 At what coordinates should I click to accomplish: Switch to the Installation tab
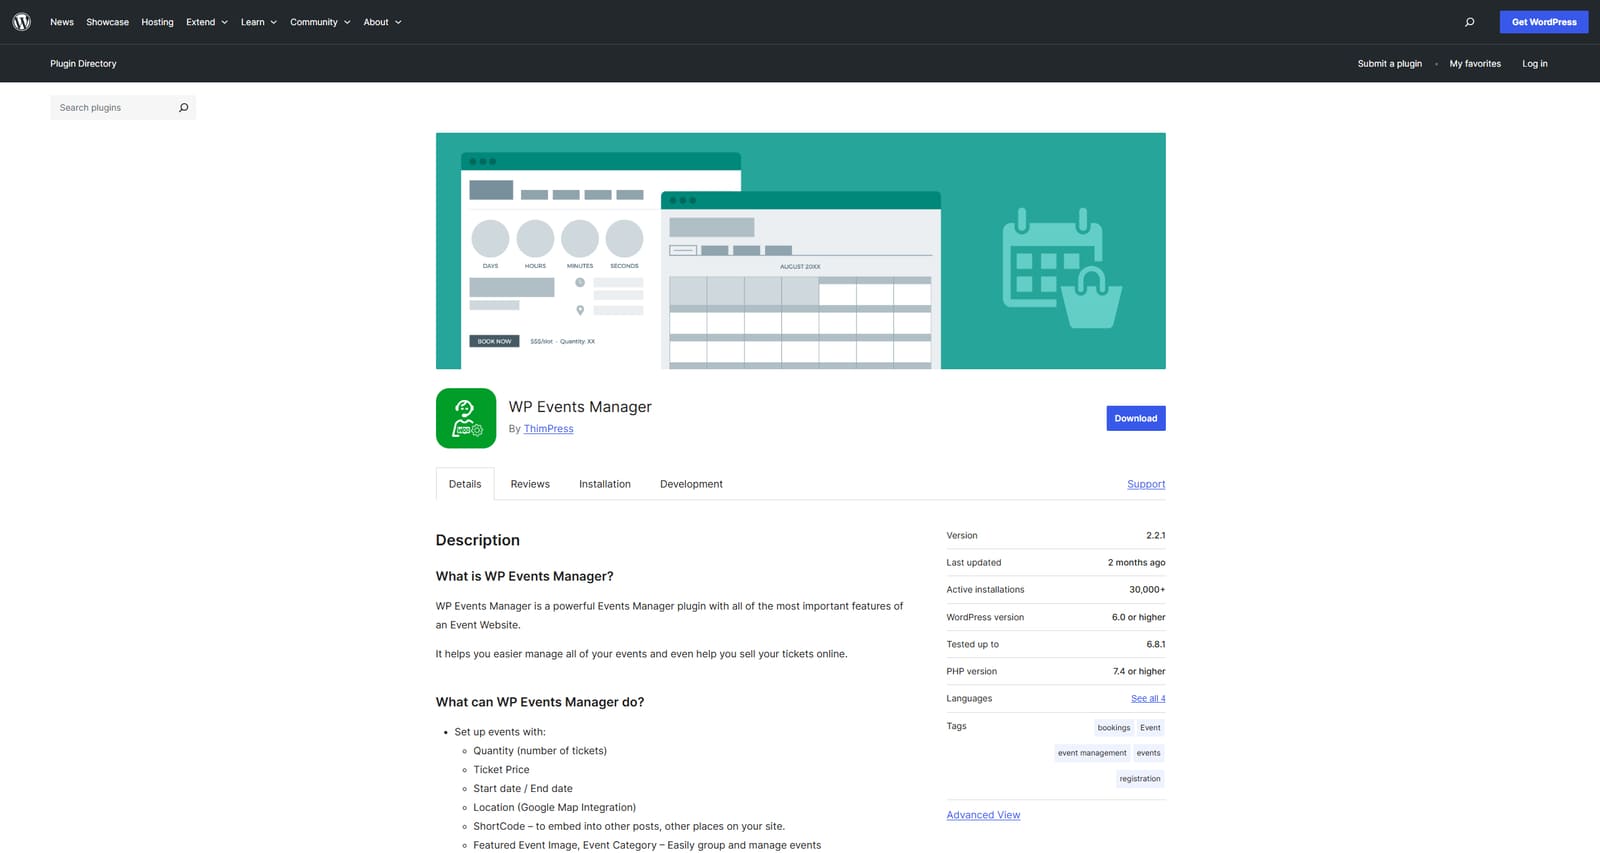[605, 484]
